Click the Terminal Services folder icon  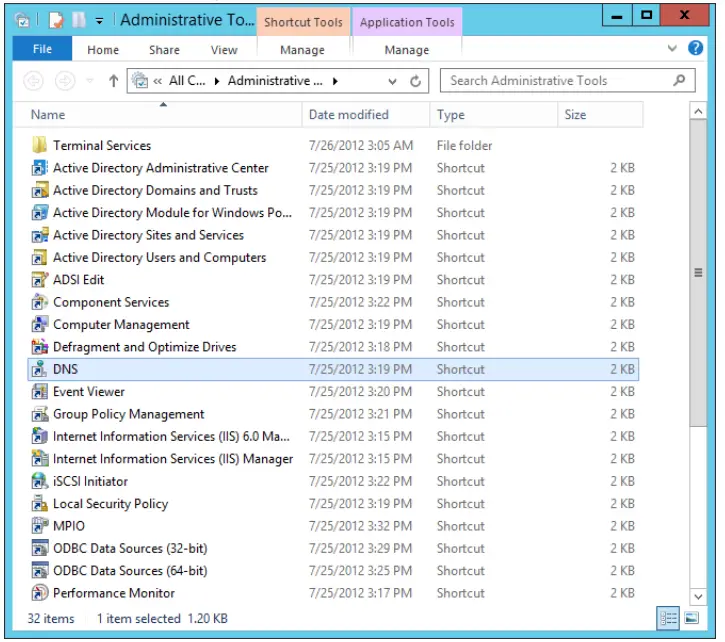click(x=40, y=145)
